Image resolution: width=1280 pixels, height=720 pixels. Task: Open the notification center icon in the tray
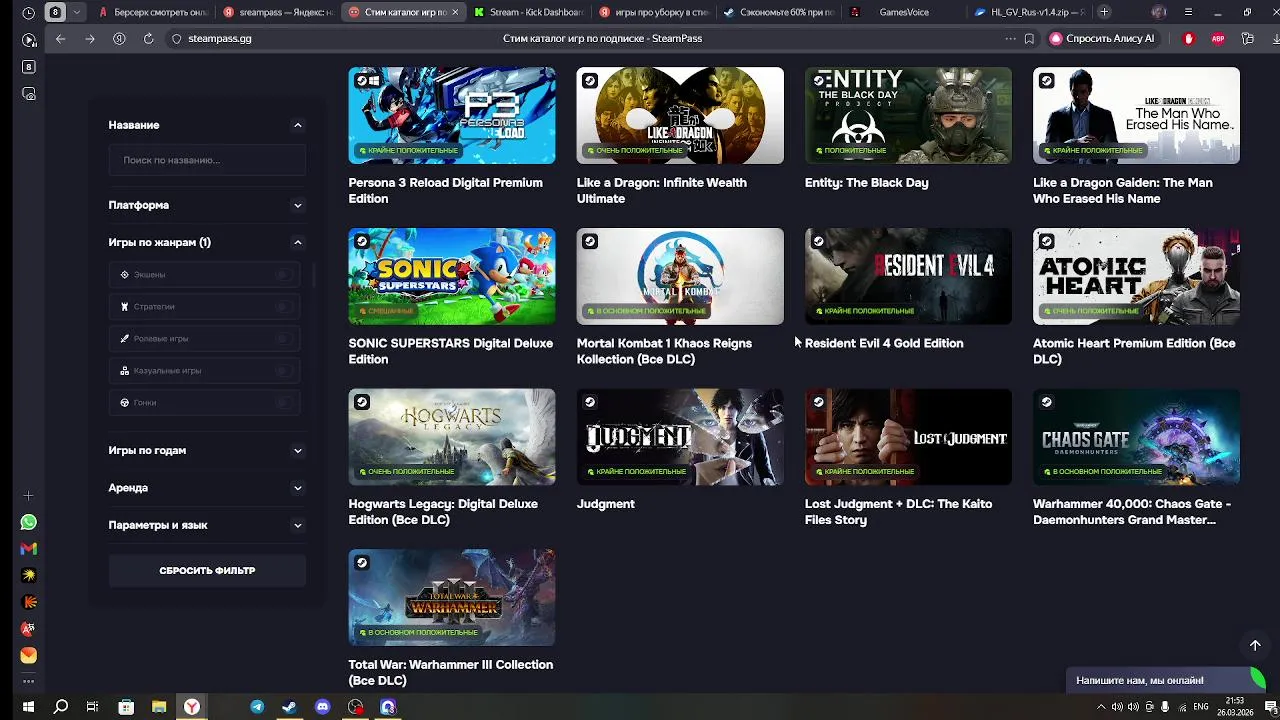1270,707
